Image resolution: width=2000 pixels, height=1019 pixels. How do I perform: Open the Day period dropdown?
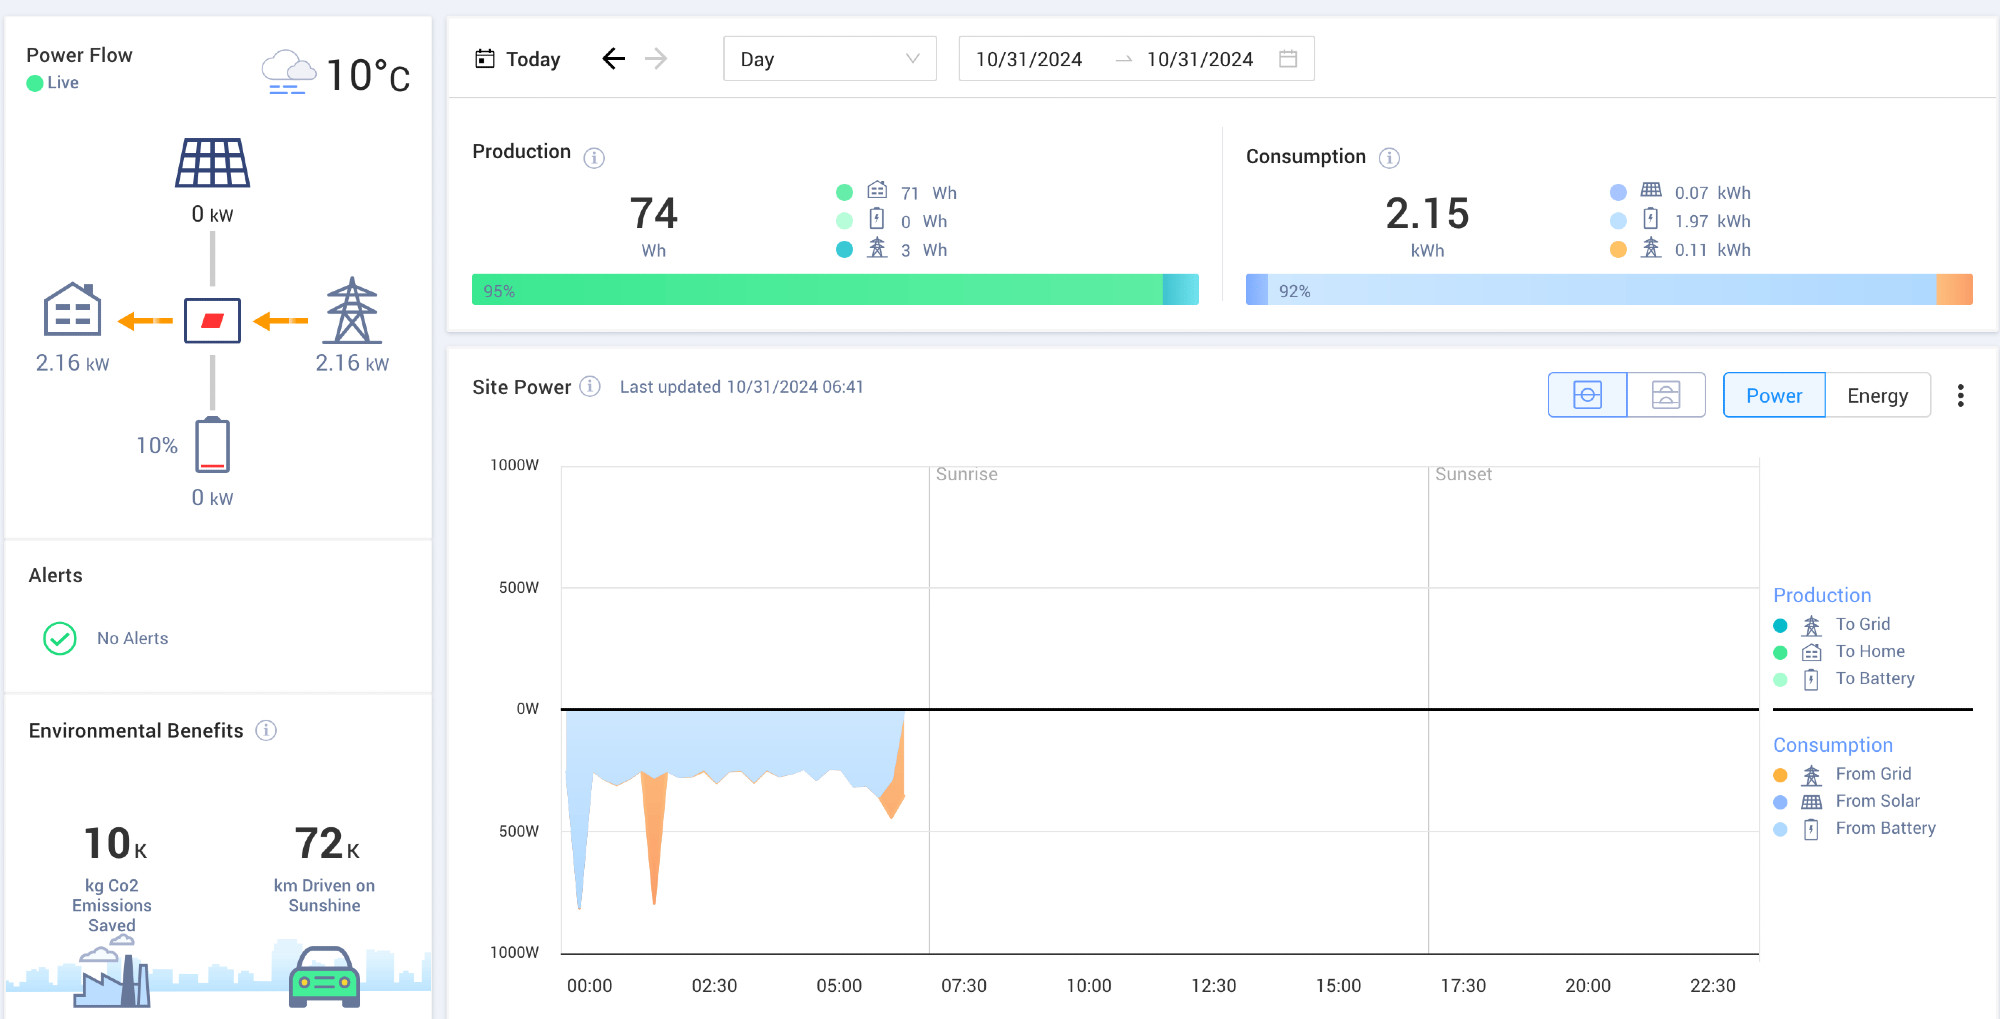tap(830, 59)
